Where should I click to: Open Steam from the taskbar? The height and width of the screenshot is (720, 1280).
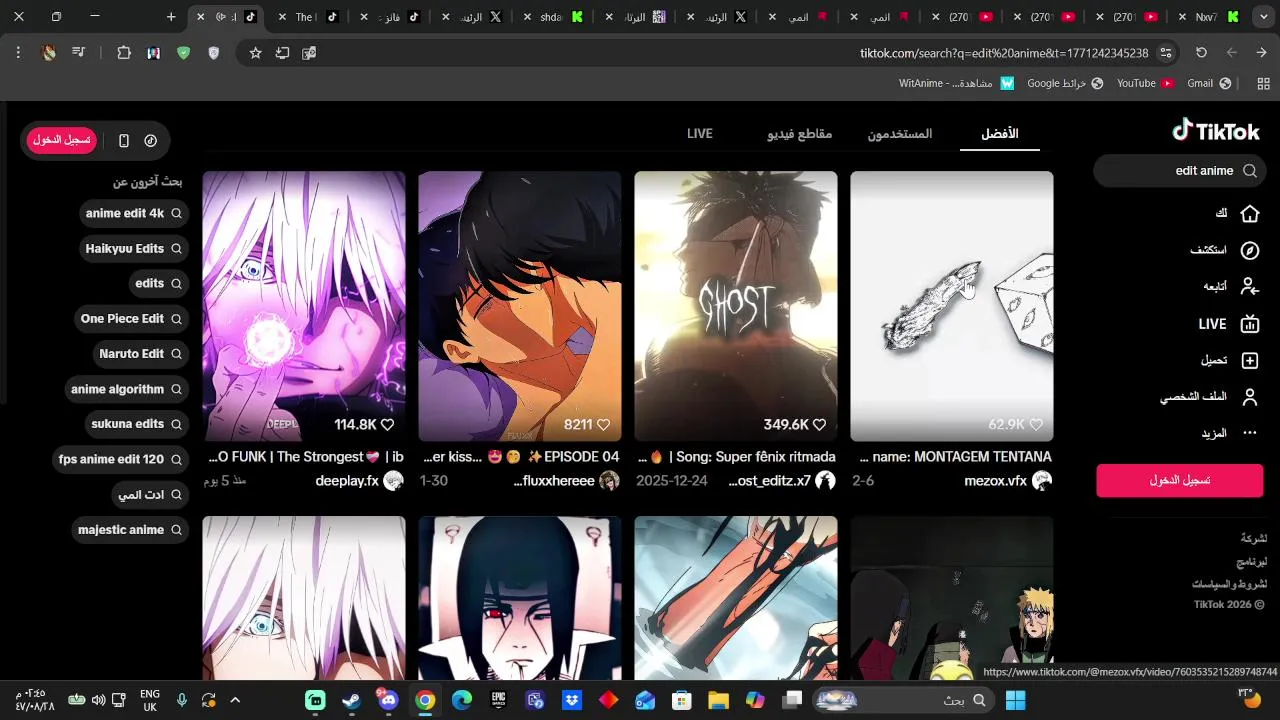pos(352,700)
